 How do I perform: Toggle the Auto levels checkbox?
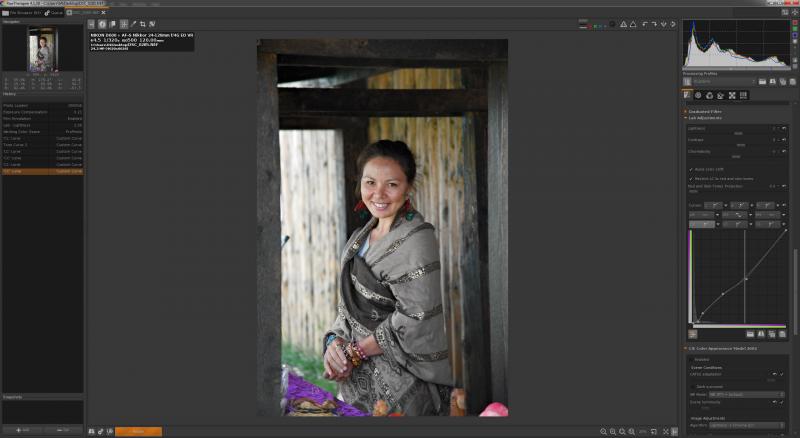click(691, 169)
